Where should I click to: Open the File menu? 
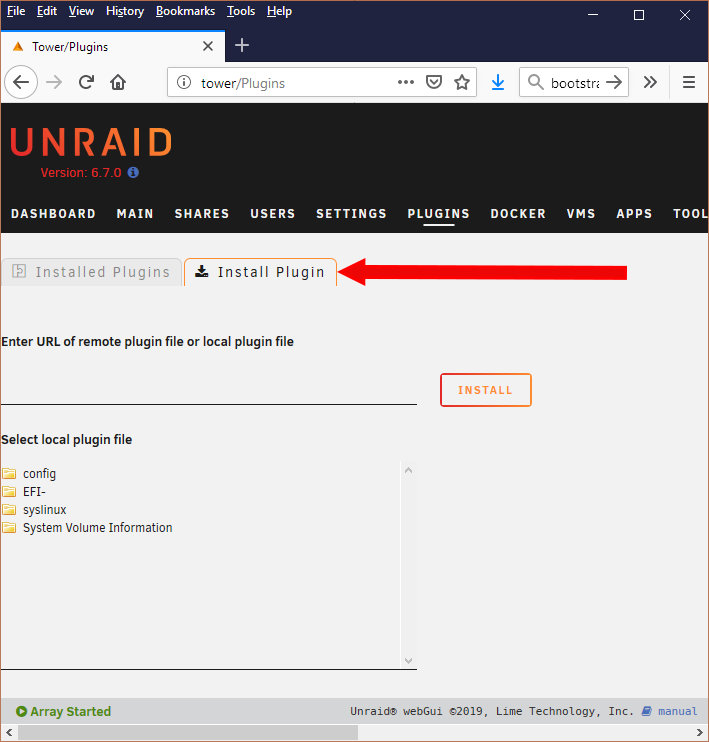16,11
